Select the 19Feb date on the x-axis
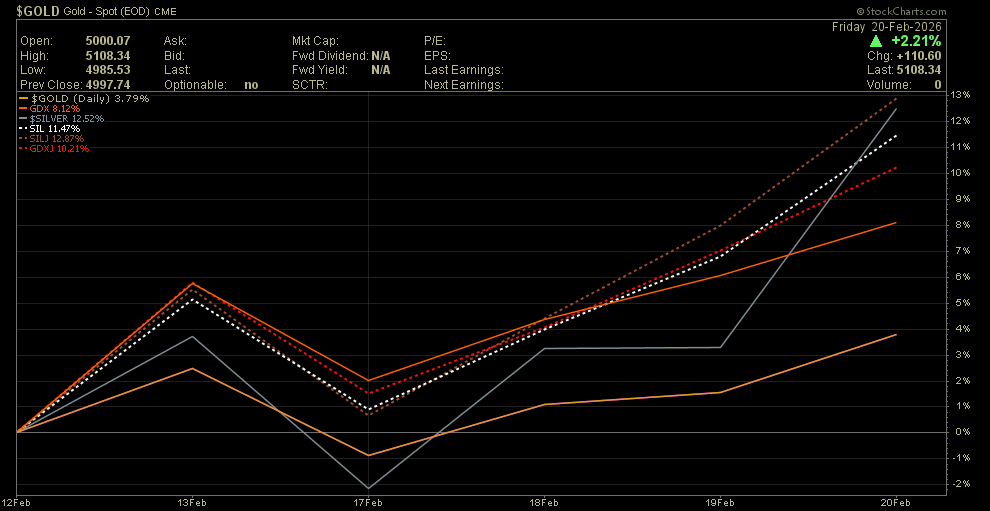990x511 pixels. point(721,501)
